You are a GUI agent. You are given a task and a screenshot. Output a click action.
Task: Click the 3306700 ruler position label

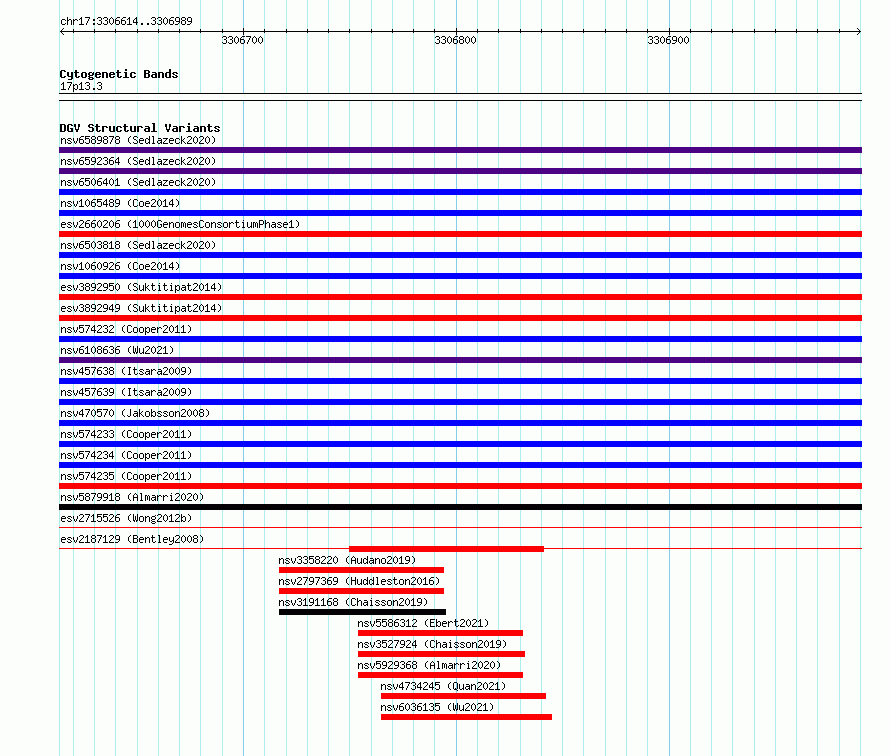click(242, 40)
